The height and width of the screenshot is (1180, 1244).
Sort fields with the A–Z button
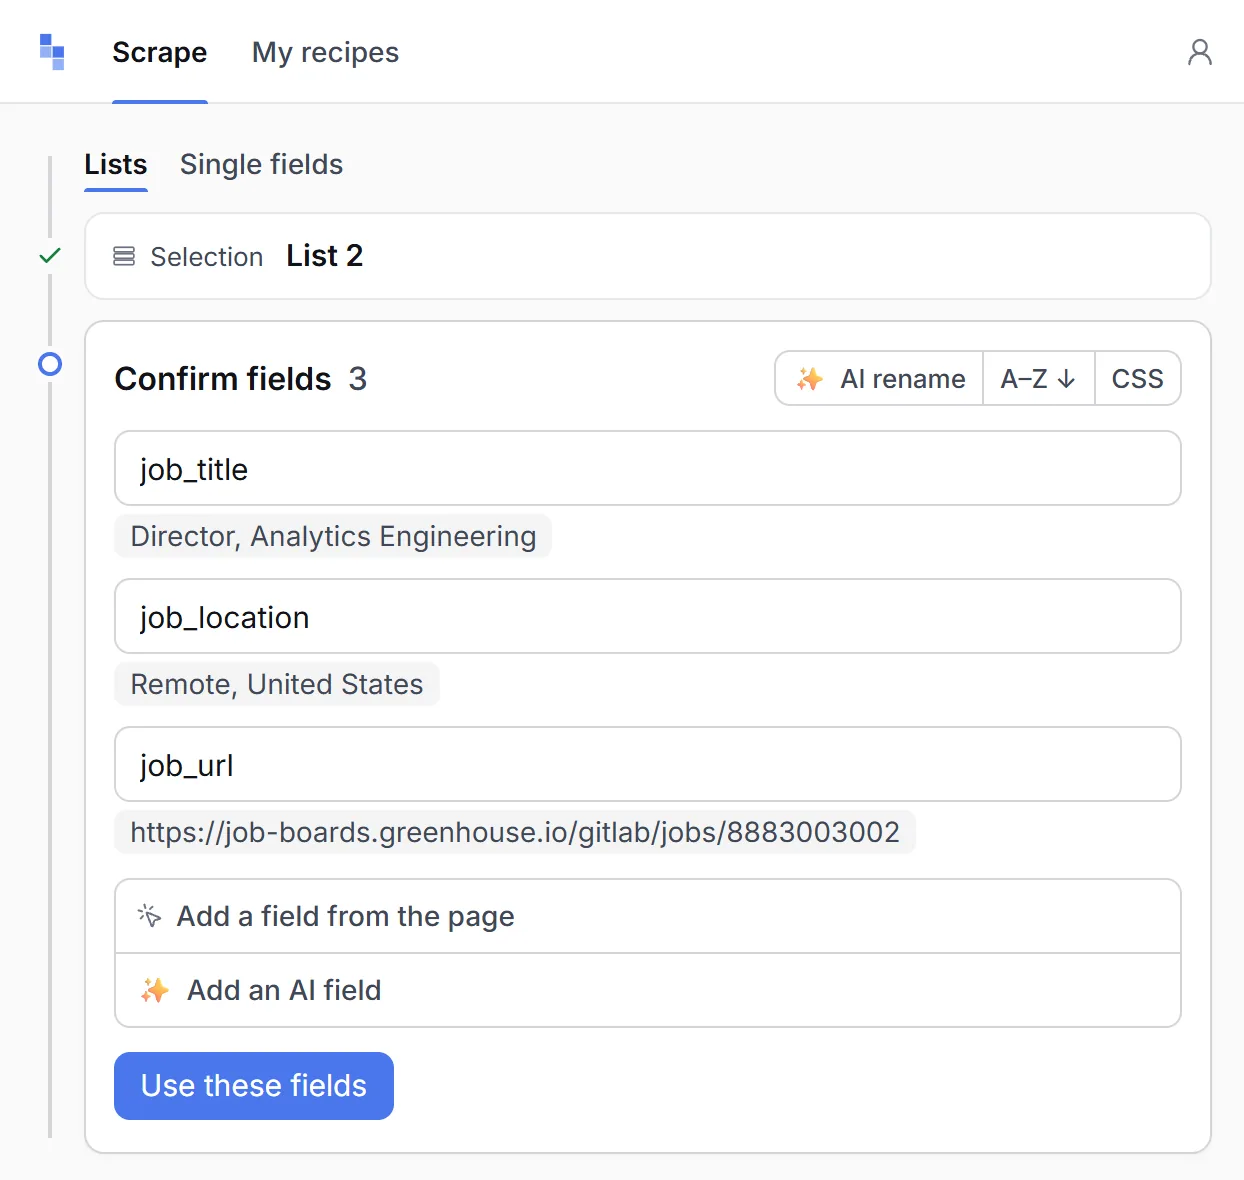pos(1039,379)
